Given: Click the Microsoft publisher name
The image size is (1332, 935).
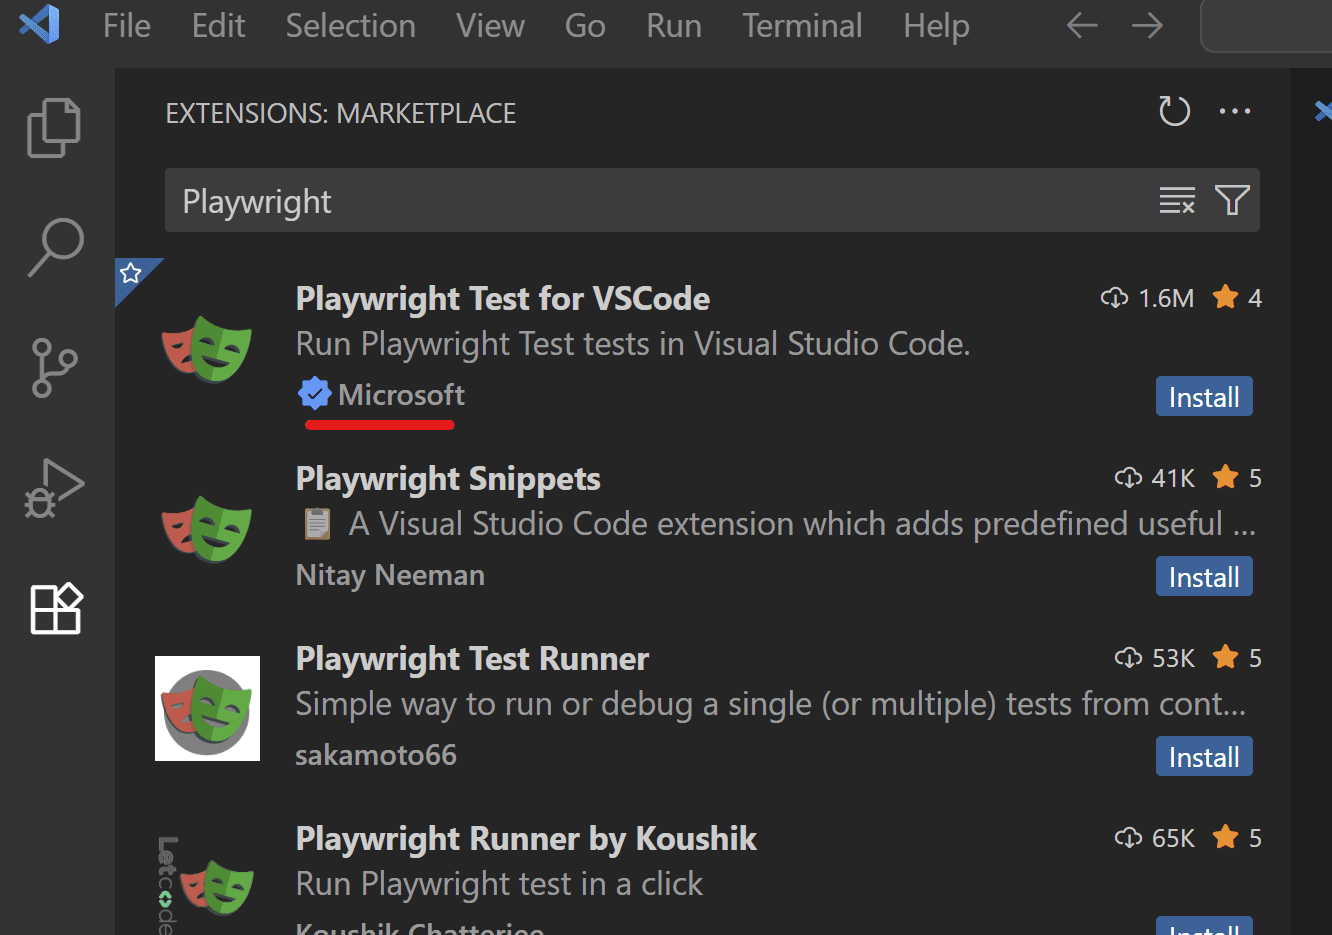Looking at the screenshot, I should (401, 395).
